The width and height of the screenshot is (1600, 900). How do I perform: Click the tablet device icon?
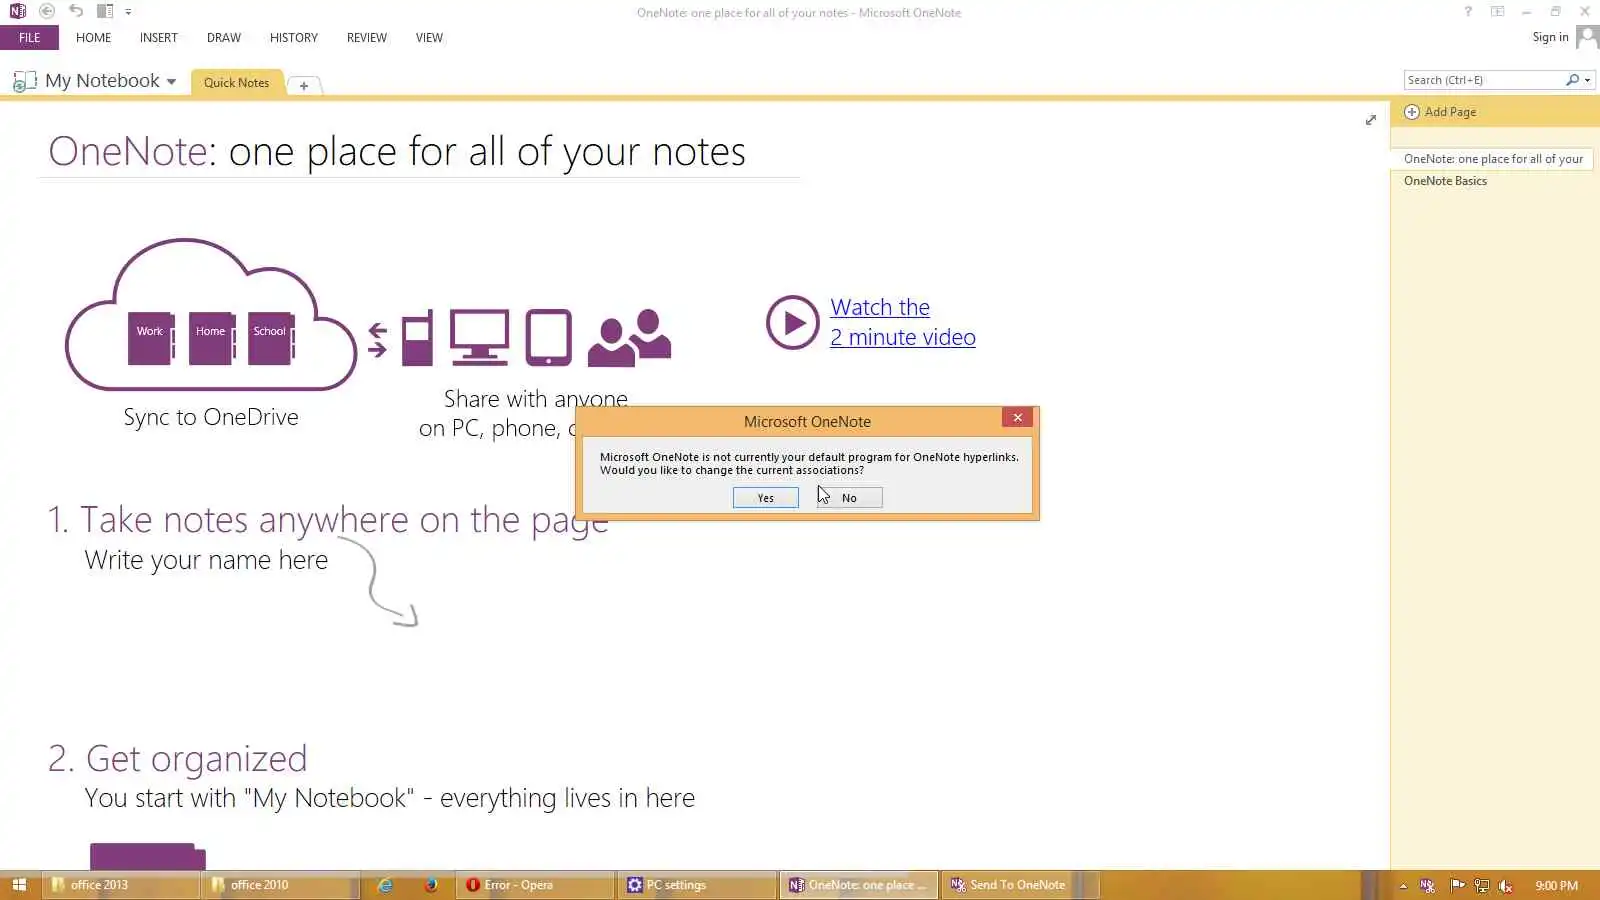coord(549,338)
